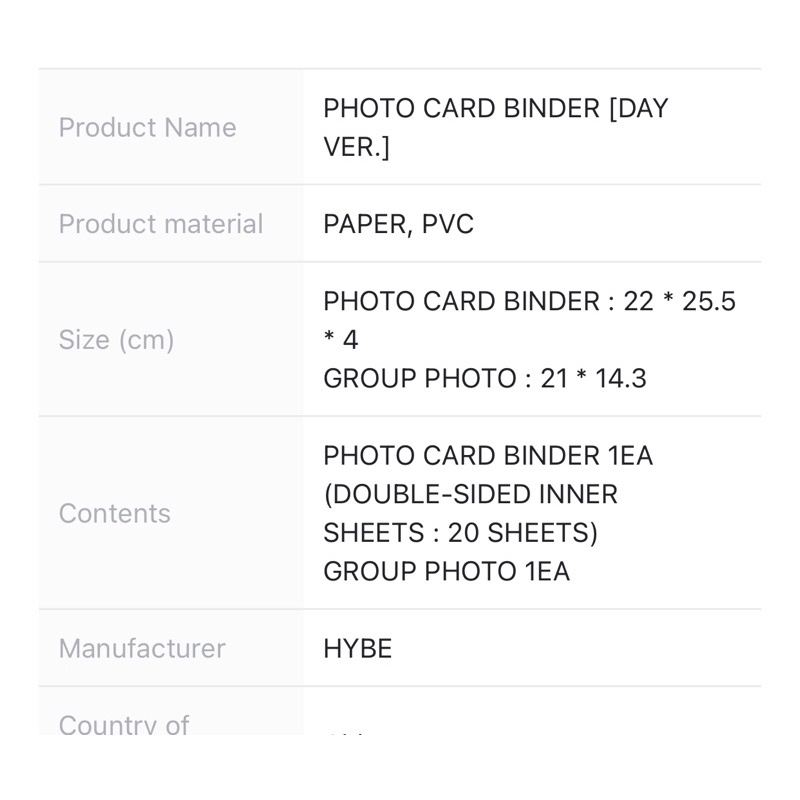This screenshot has width=800, height=800.
Task: Click the partially visible Country of label
Action: click(123, 725)
